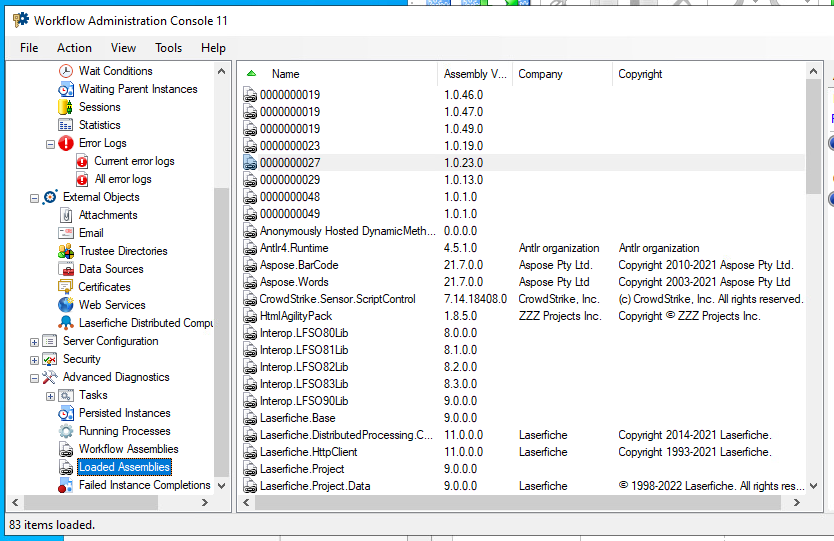The width and height of the screenshot is (834, 541).
Task: Sort by the Company column header
Action: pyautogui.click(x=562, y=74)
